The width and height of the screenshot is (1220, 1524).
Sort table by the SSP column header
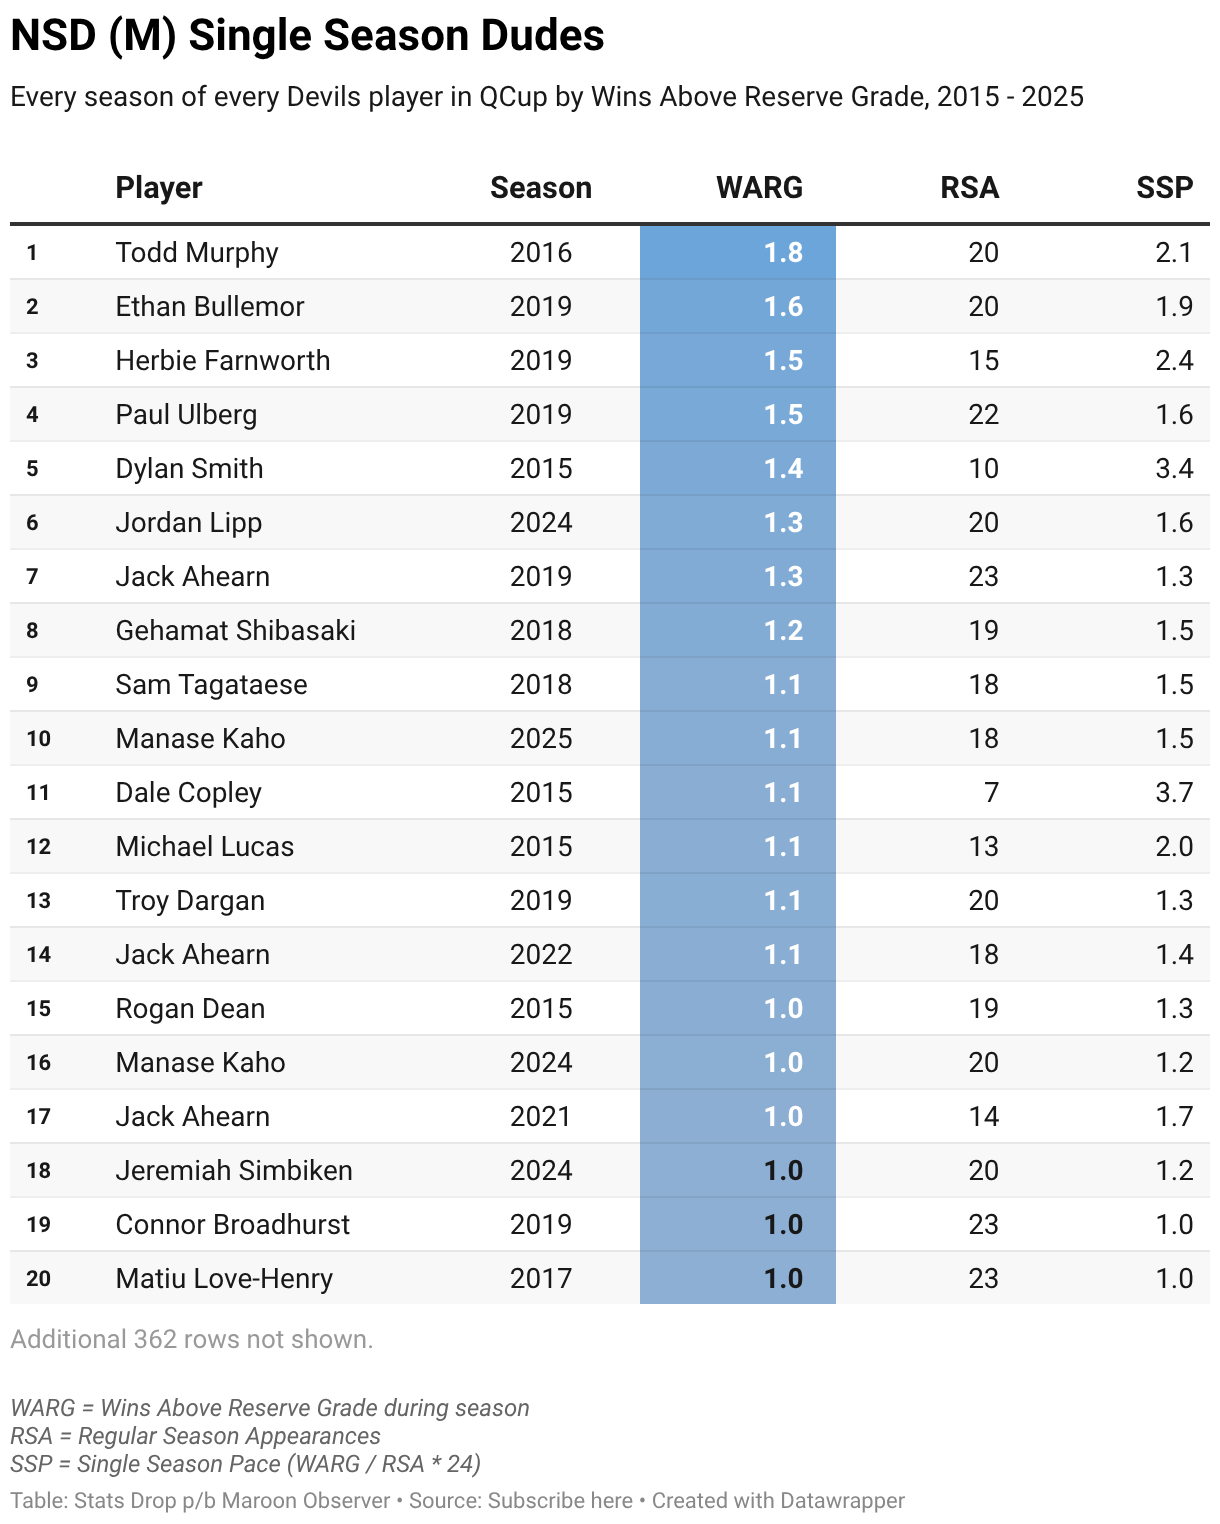point(1165,188)
